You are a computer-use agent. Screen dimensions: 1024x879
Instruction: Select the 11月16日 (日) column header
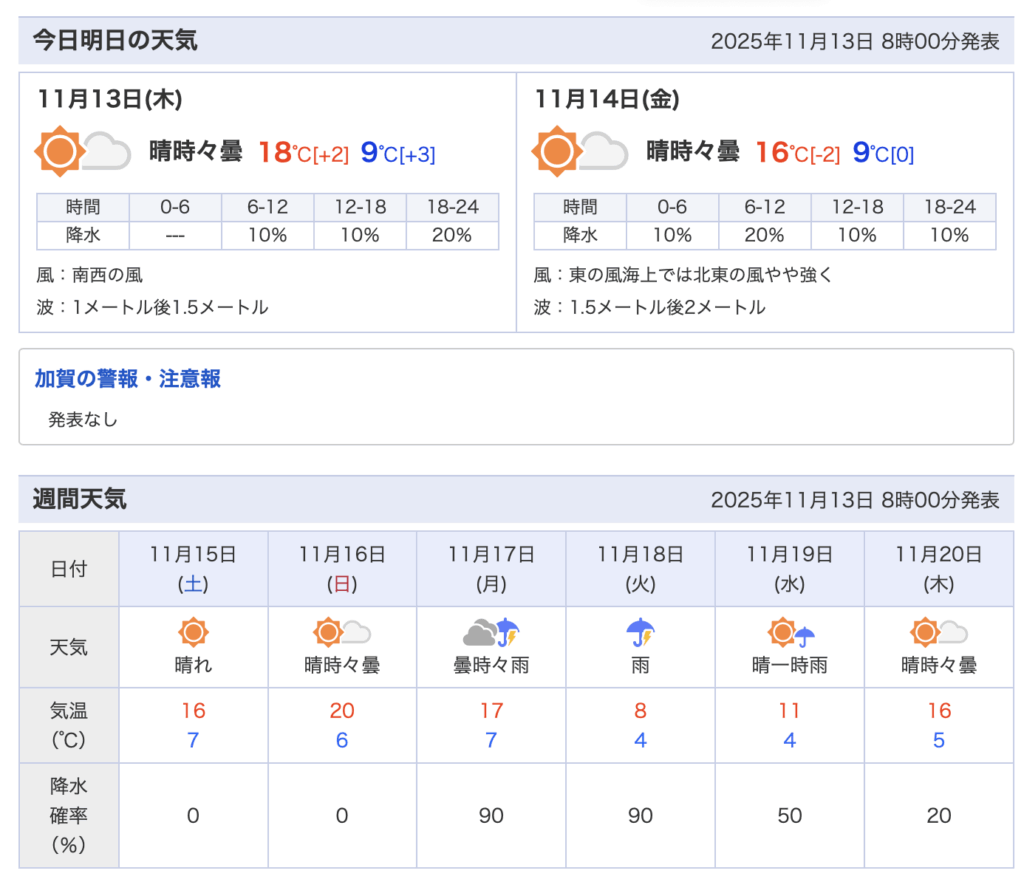[342, 568]
